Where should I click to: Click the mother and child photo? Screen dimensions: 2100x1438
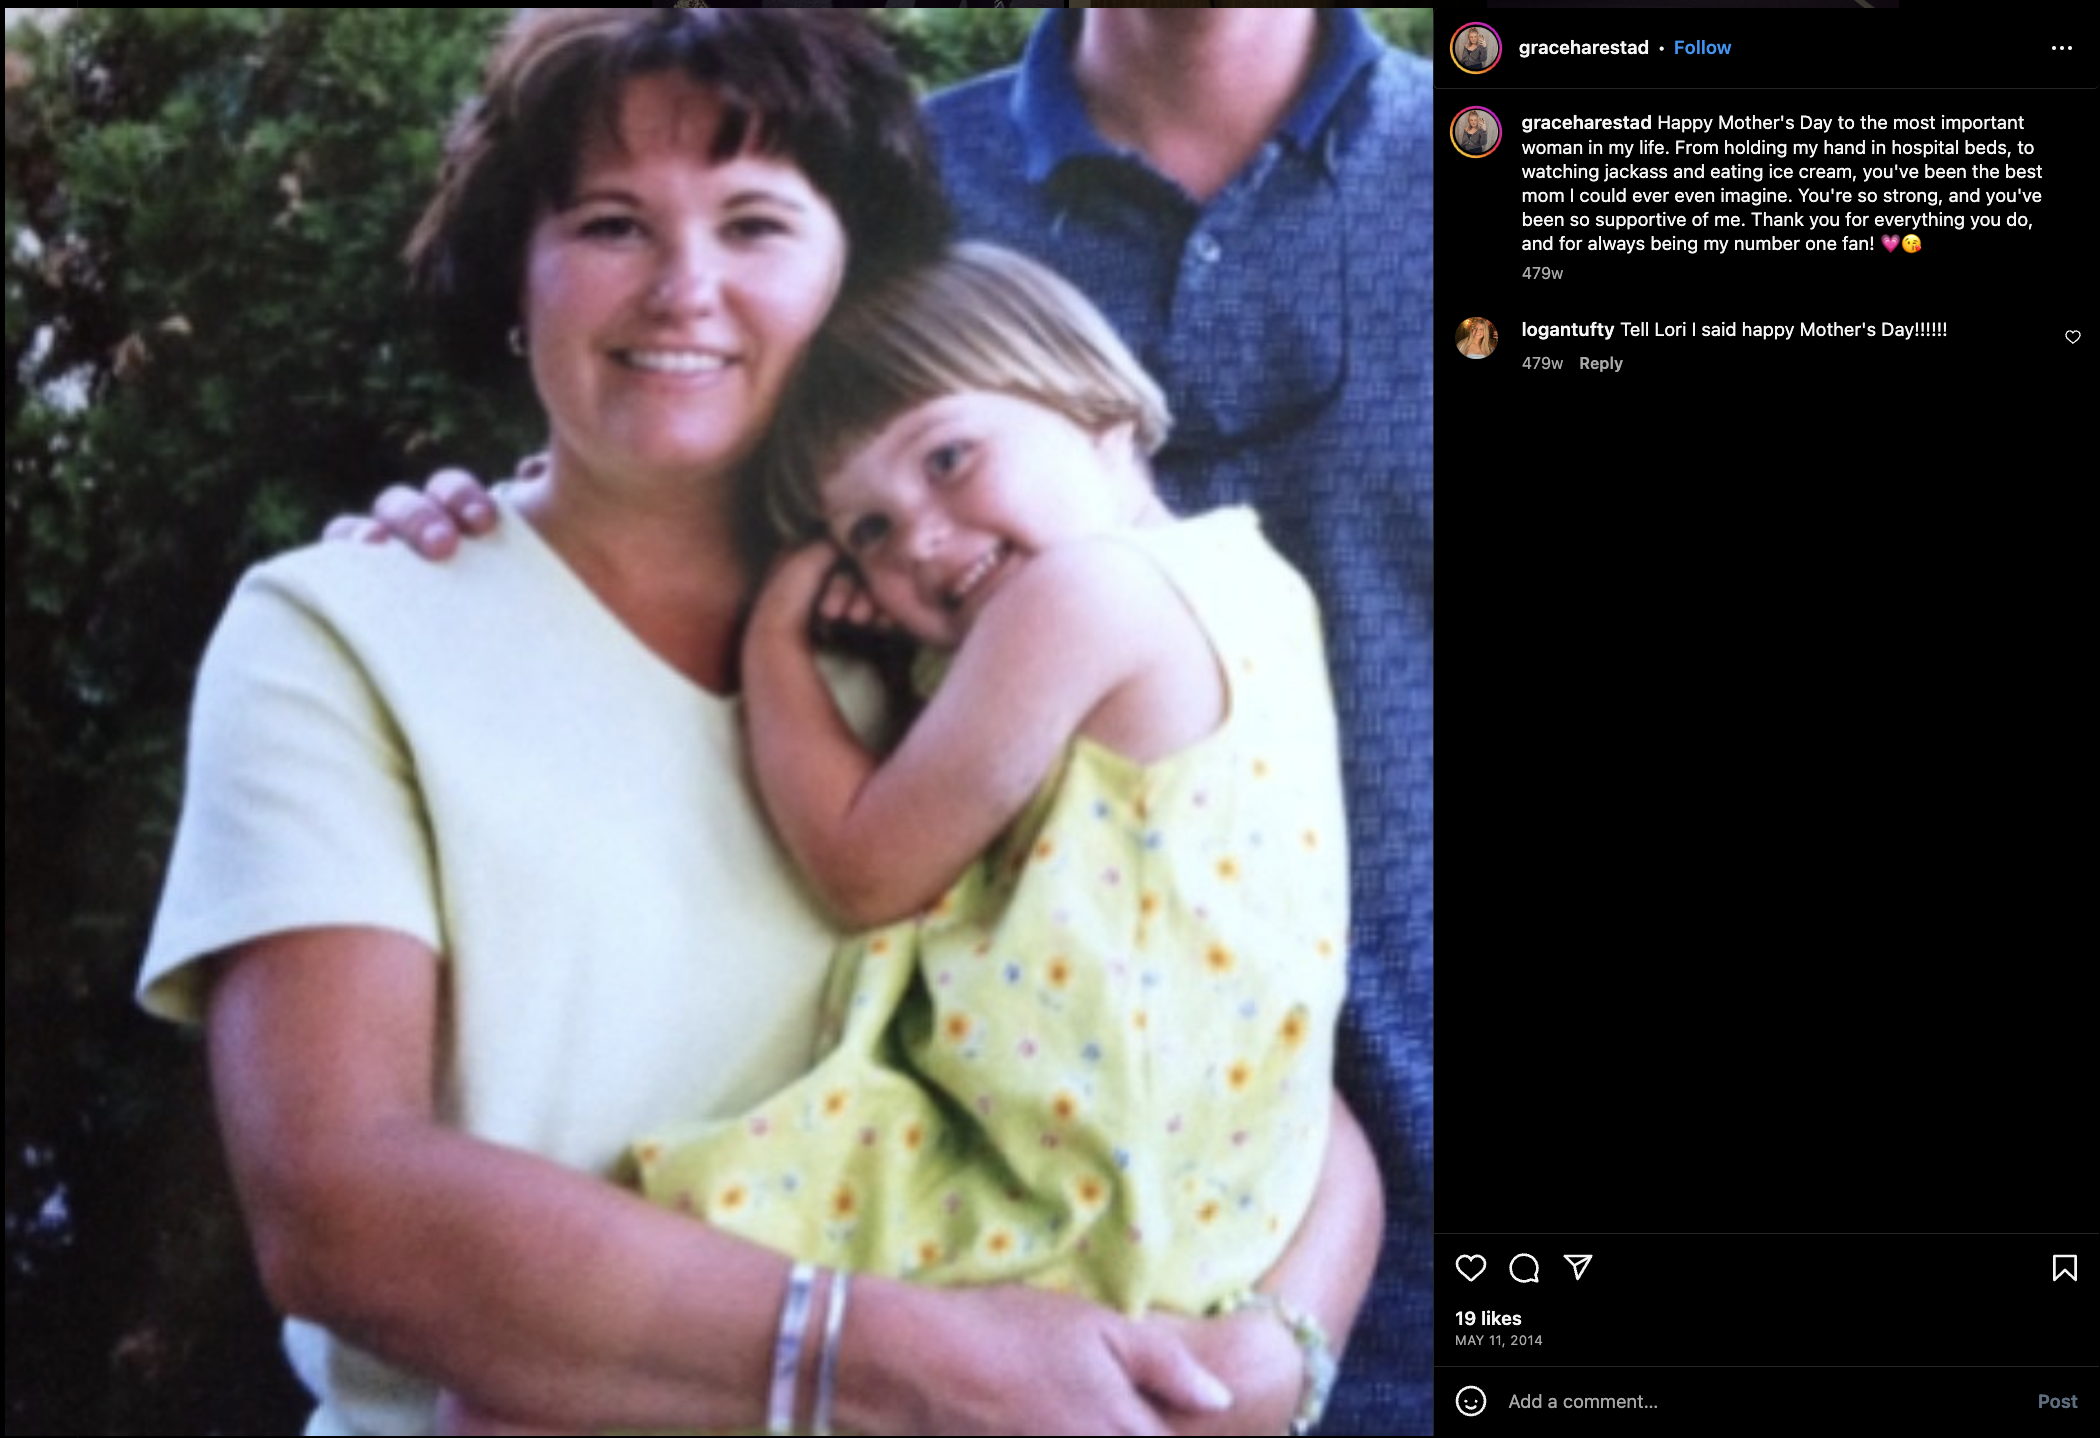point(718,722)
